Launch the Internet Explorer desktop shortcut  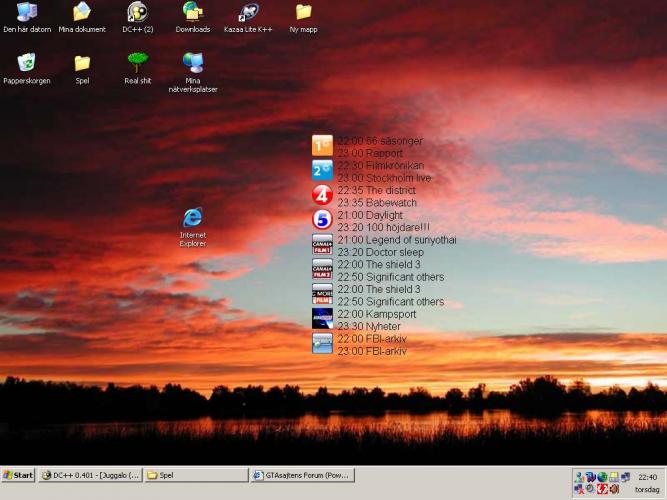click(193, 218)
